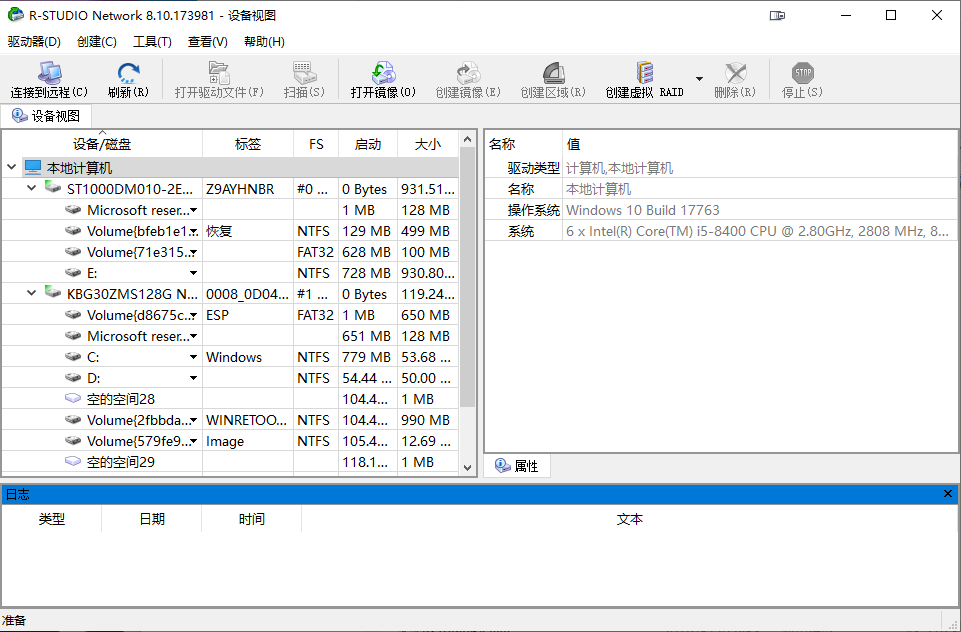Open dropdown on Volume{579fe9 row
The height and width of the screenshot is (632, 961).
pyautogui.click(x=194, y=441)
